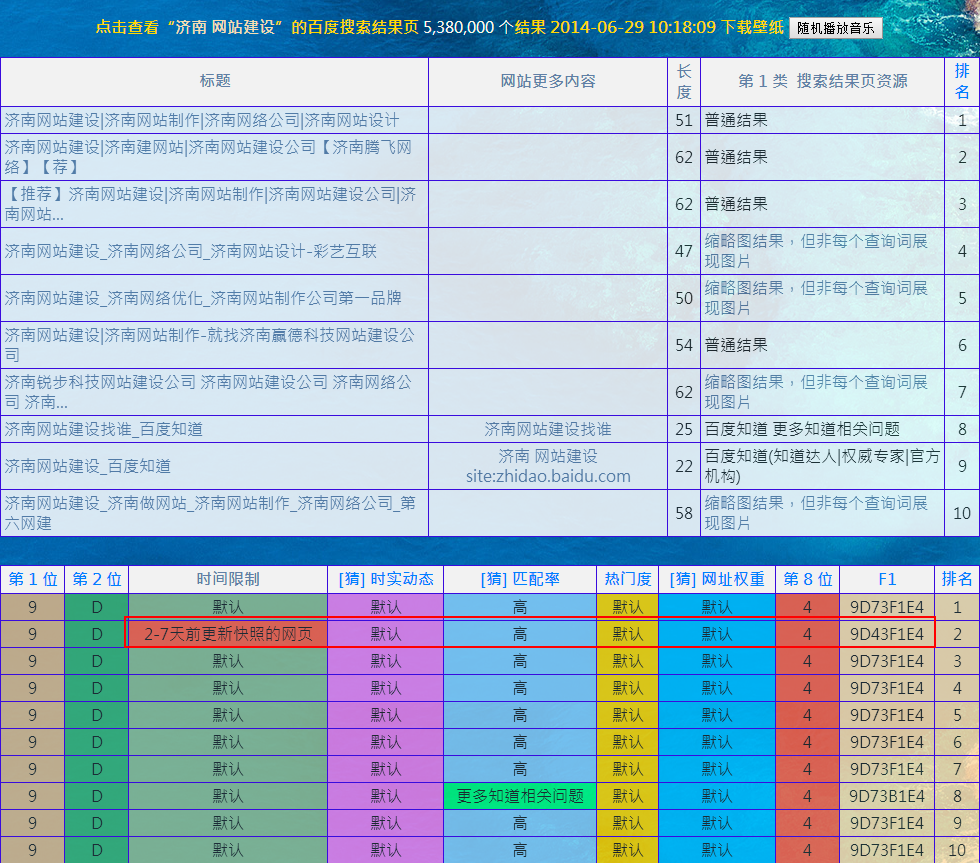980x863 pixels.
Task: Click the 时间限制 column header
Action: point(228,579)
